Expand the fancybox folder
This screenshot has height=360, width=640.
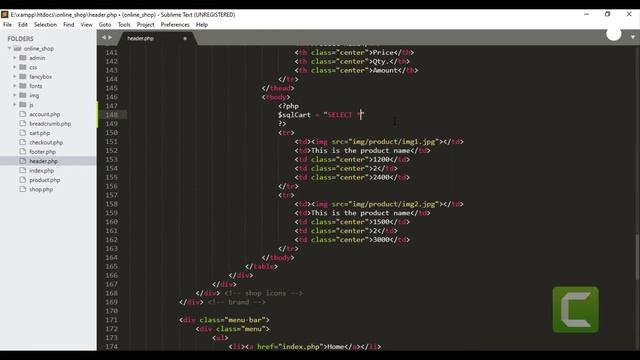[15, 76]
